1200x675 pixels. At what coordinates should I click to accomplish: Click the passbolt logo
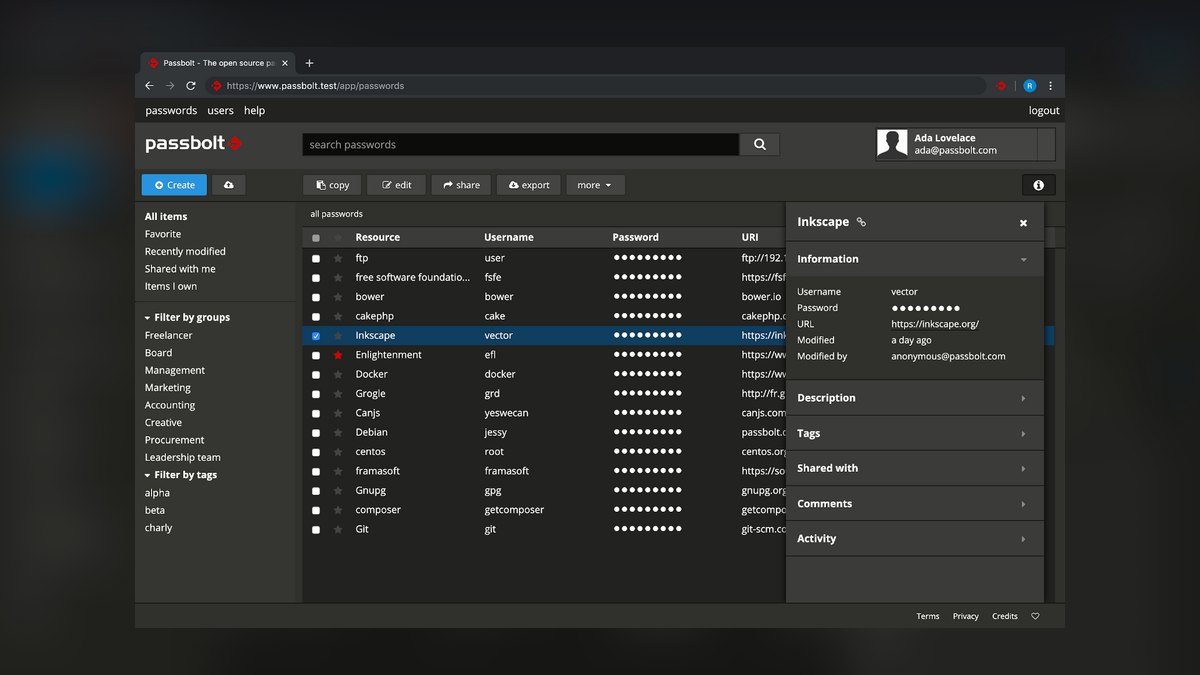(x=194, y=144)
